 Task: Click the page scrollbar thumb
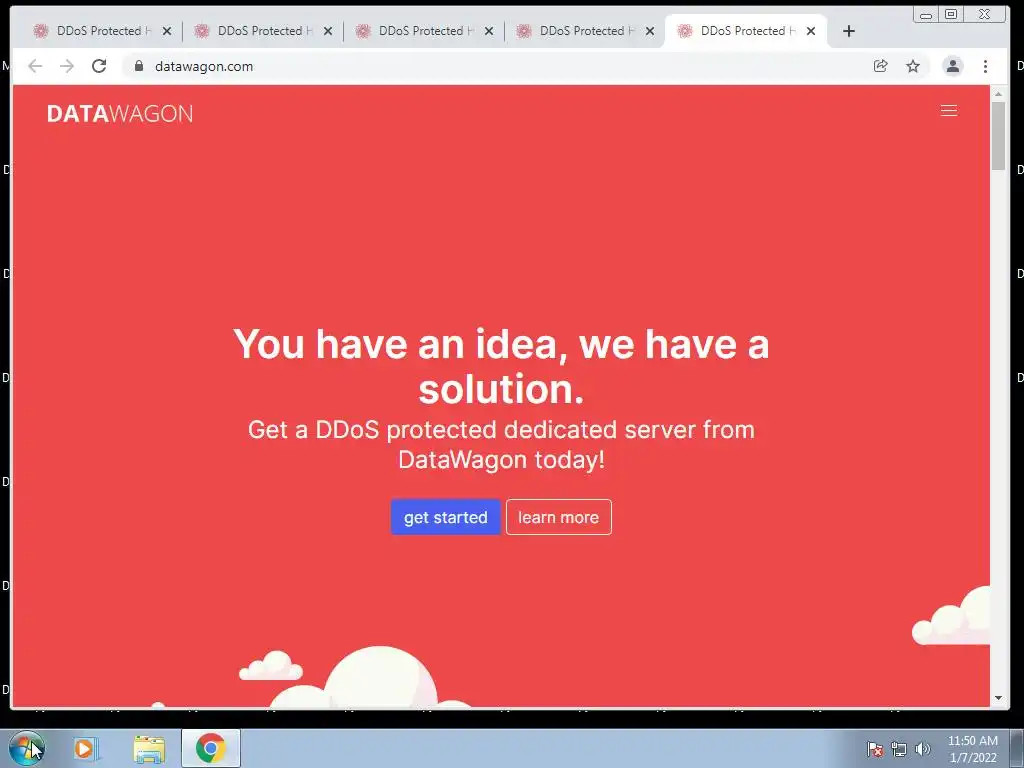click(998, 136)
